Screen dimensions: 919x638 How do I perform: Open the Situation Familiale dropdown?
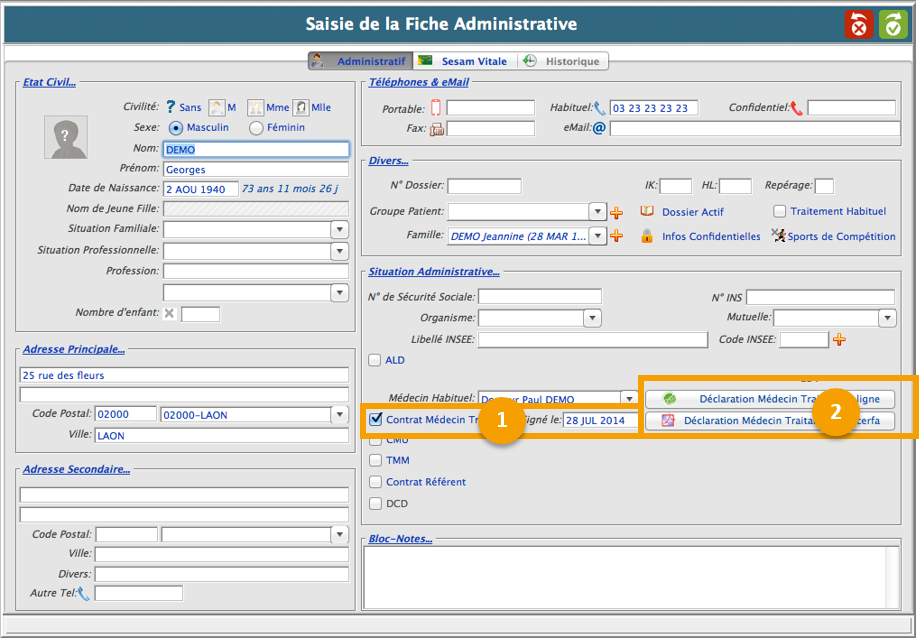pos(339,230)
